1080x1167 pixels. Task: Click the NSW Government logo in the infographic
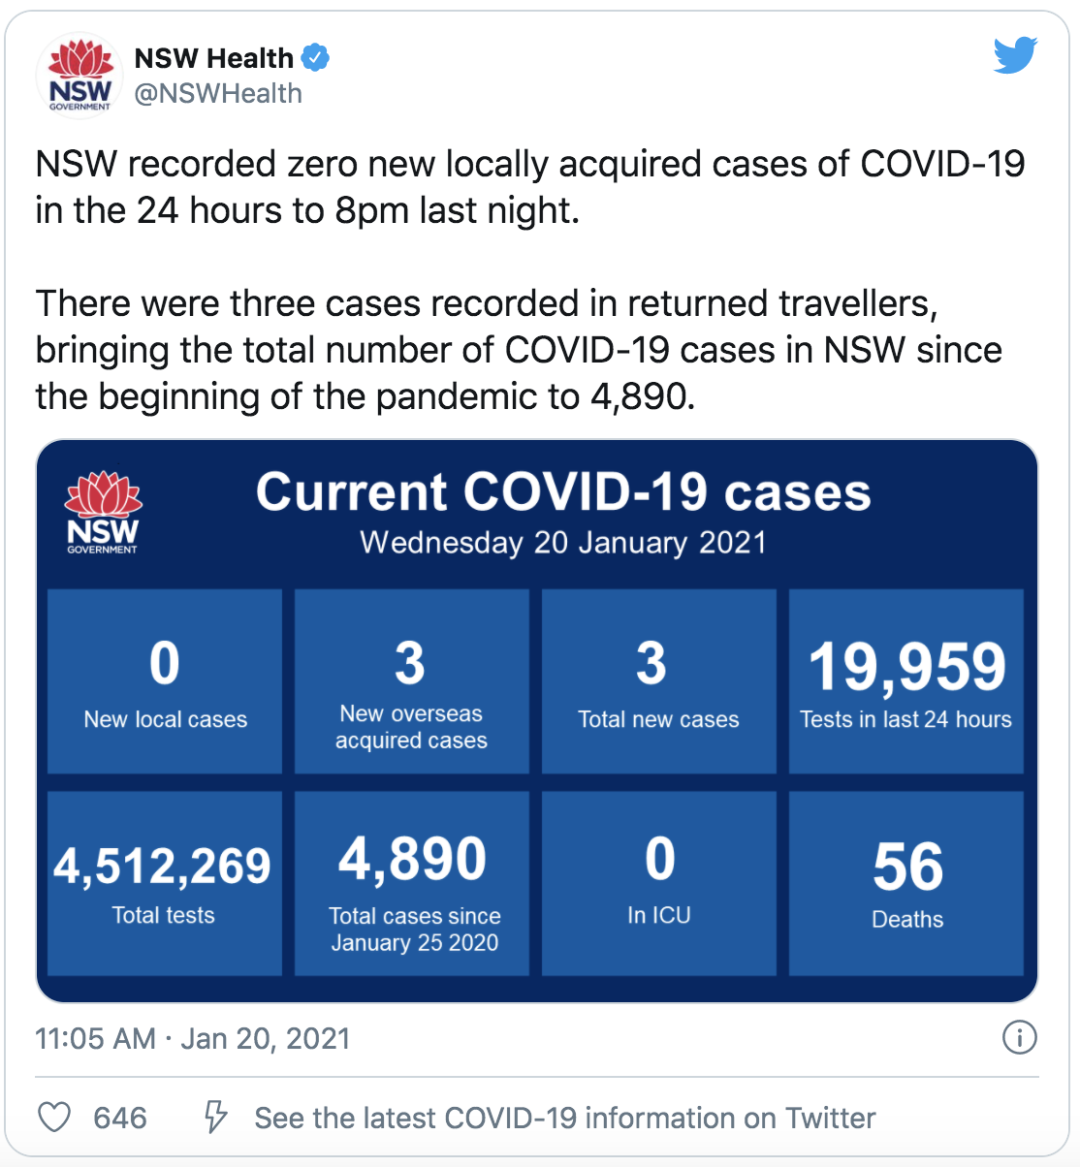(x=103, y=513)
